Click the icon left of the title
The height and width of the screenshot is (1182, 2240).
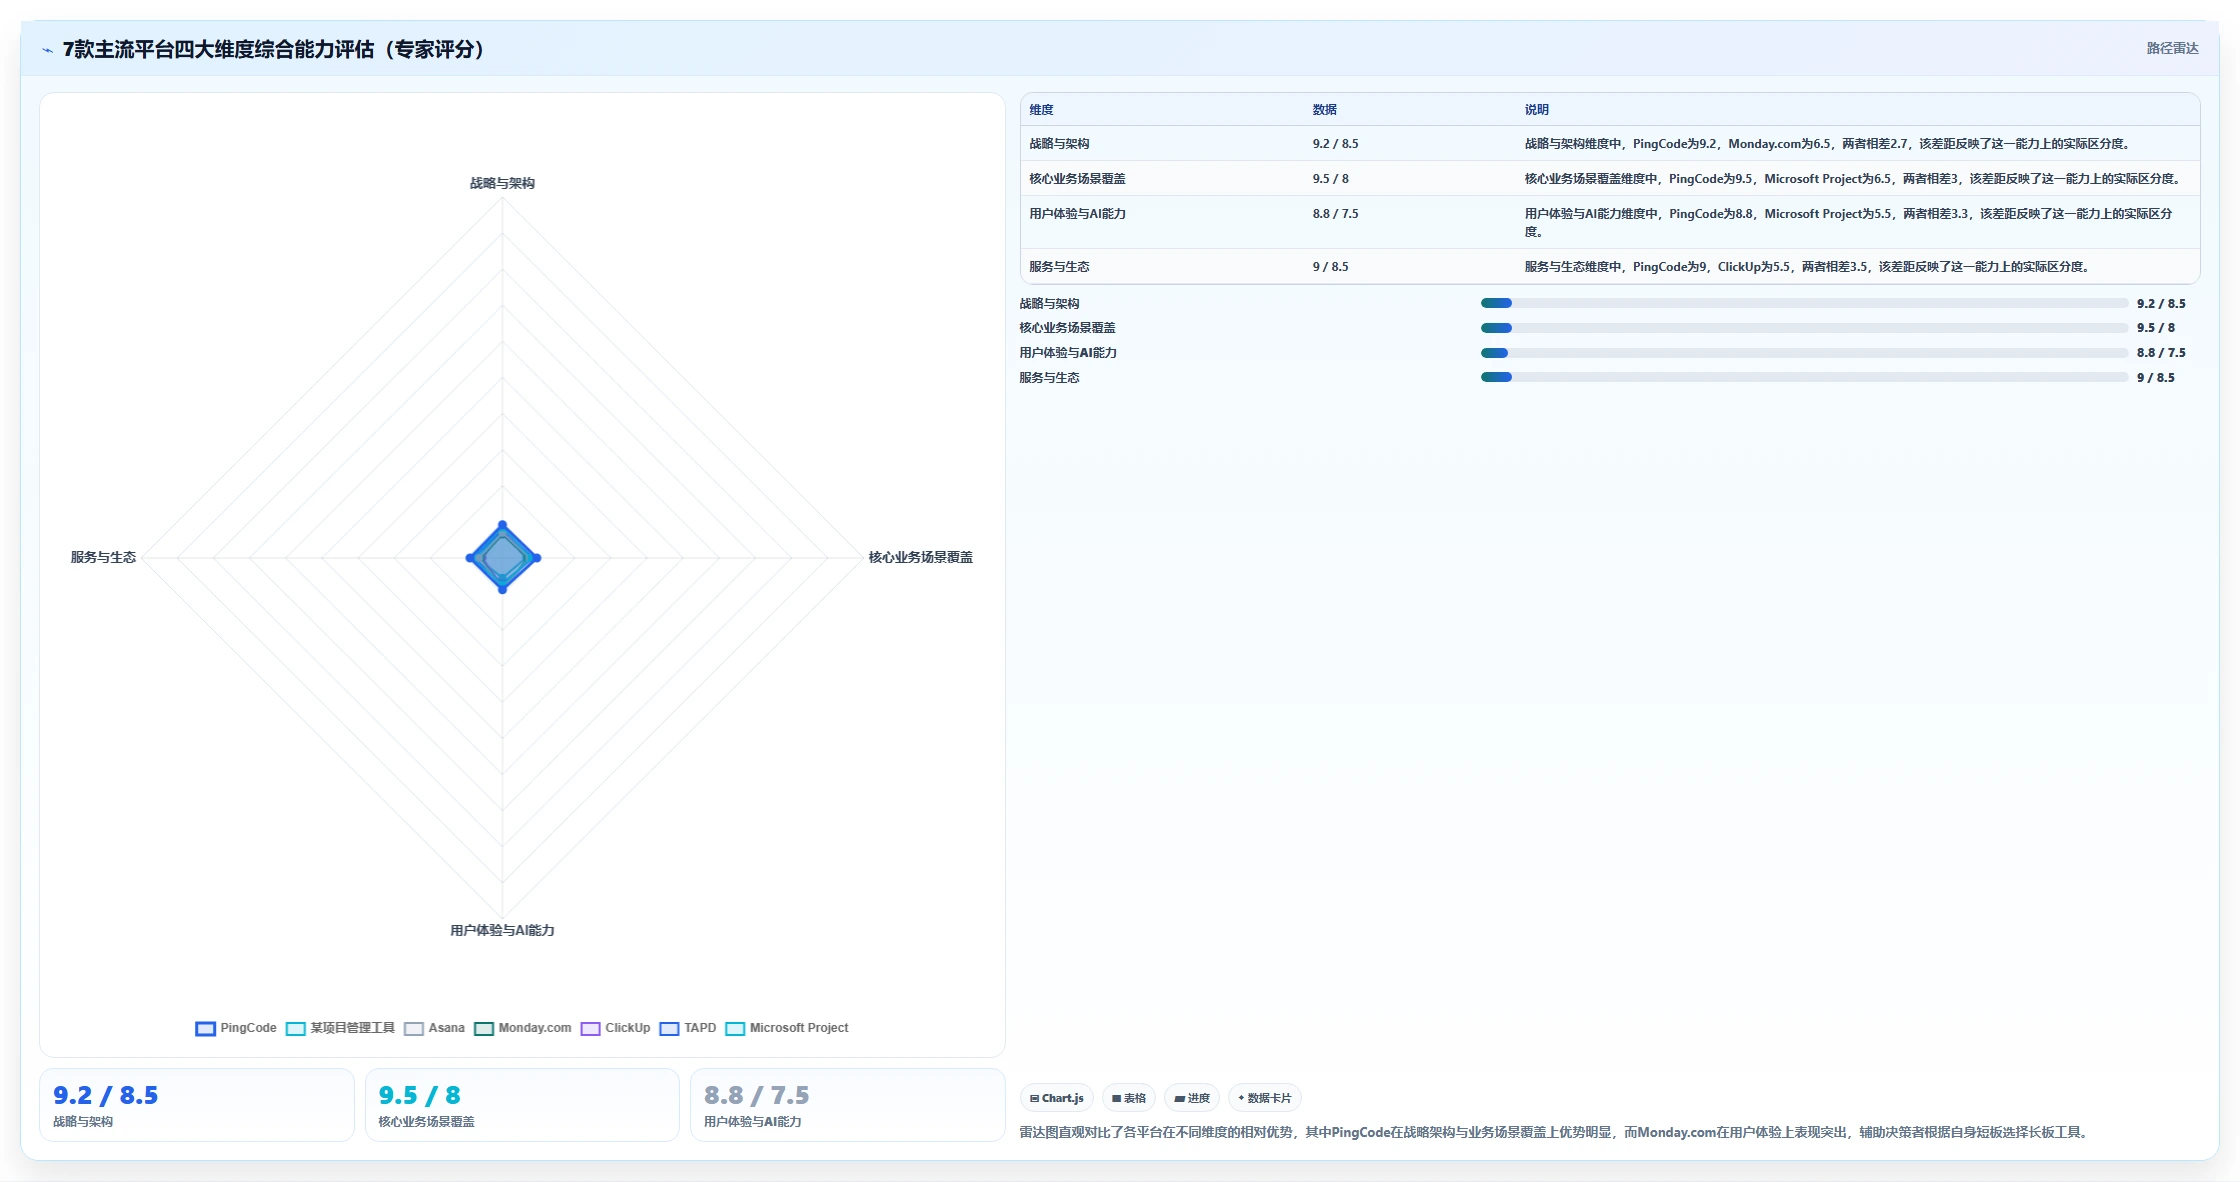[47, 50]
